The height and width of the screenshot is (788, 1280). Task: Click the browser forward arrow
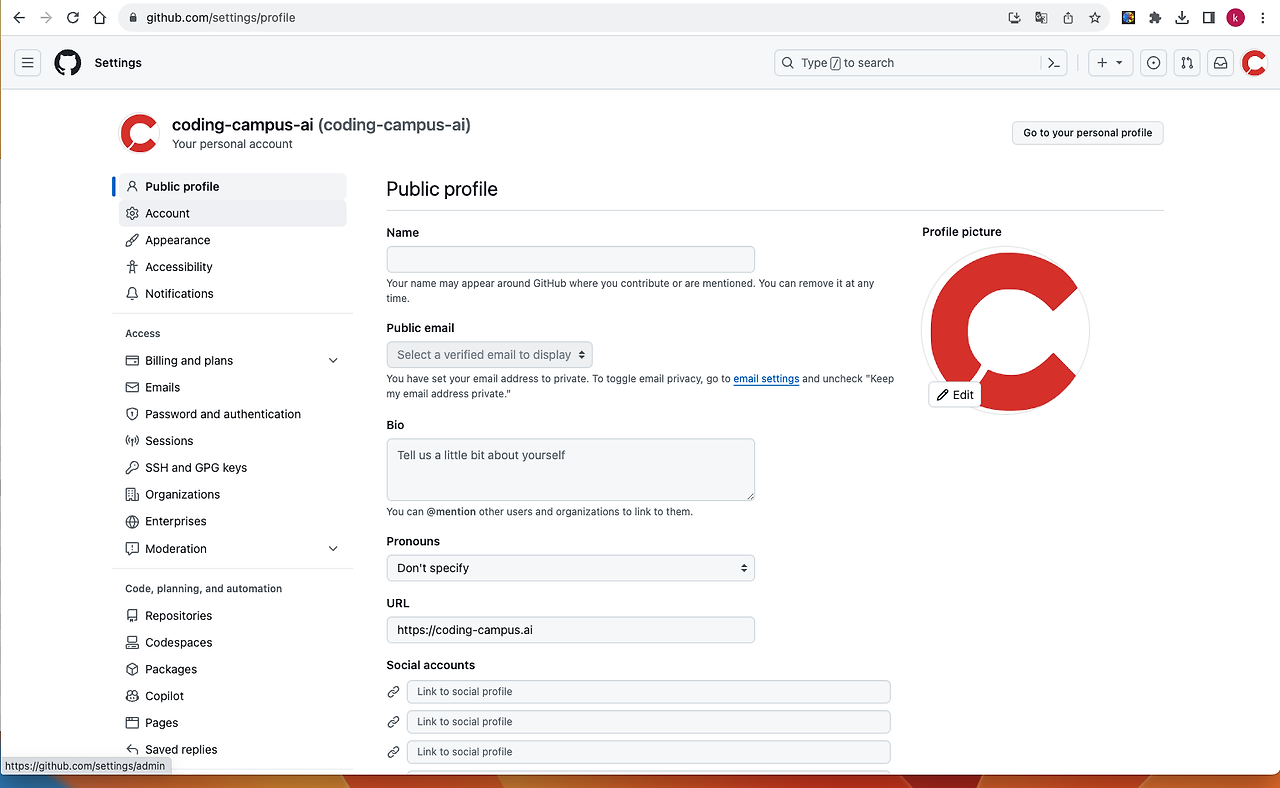click(x=45, y=18)
